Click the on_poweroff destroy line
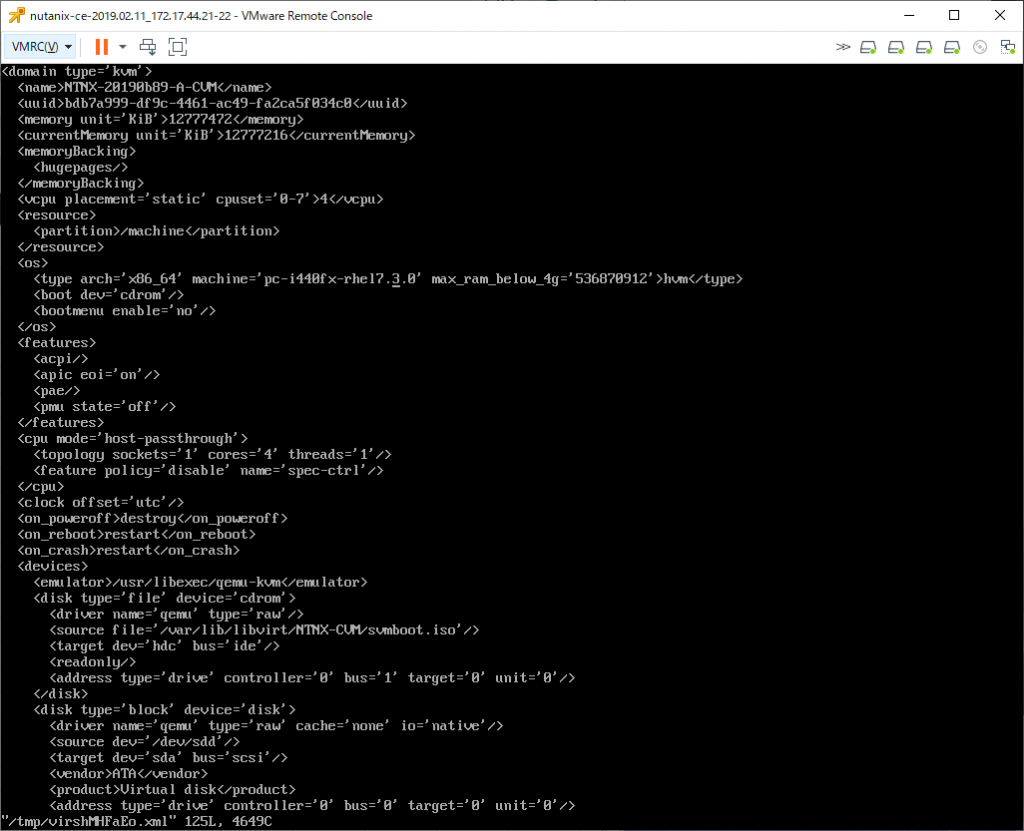Viewport: 1024px width, 831px height. coord(152,519)
